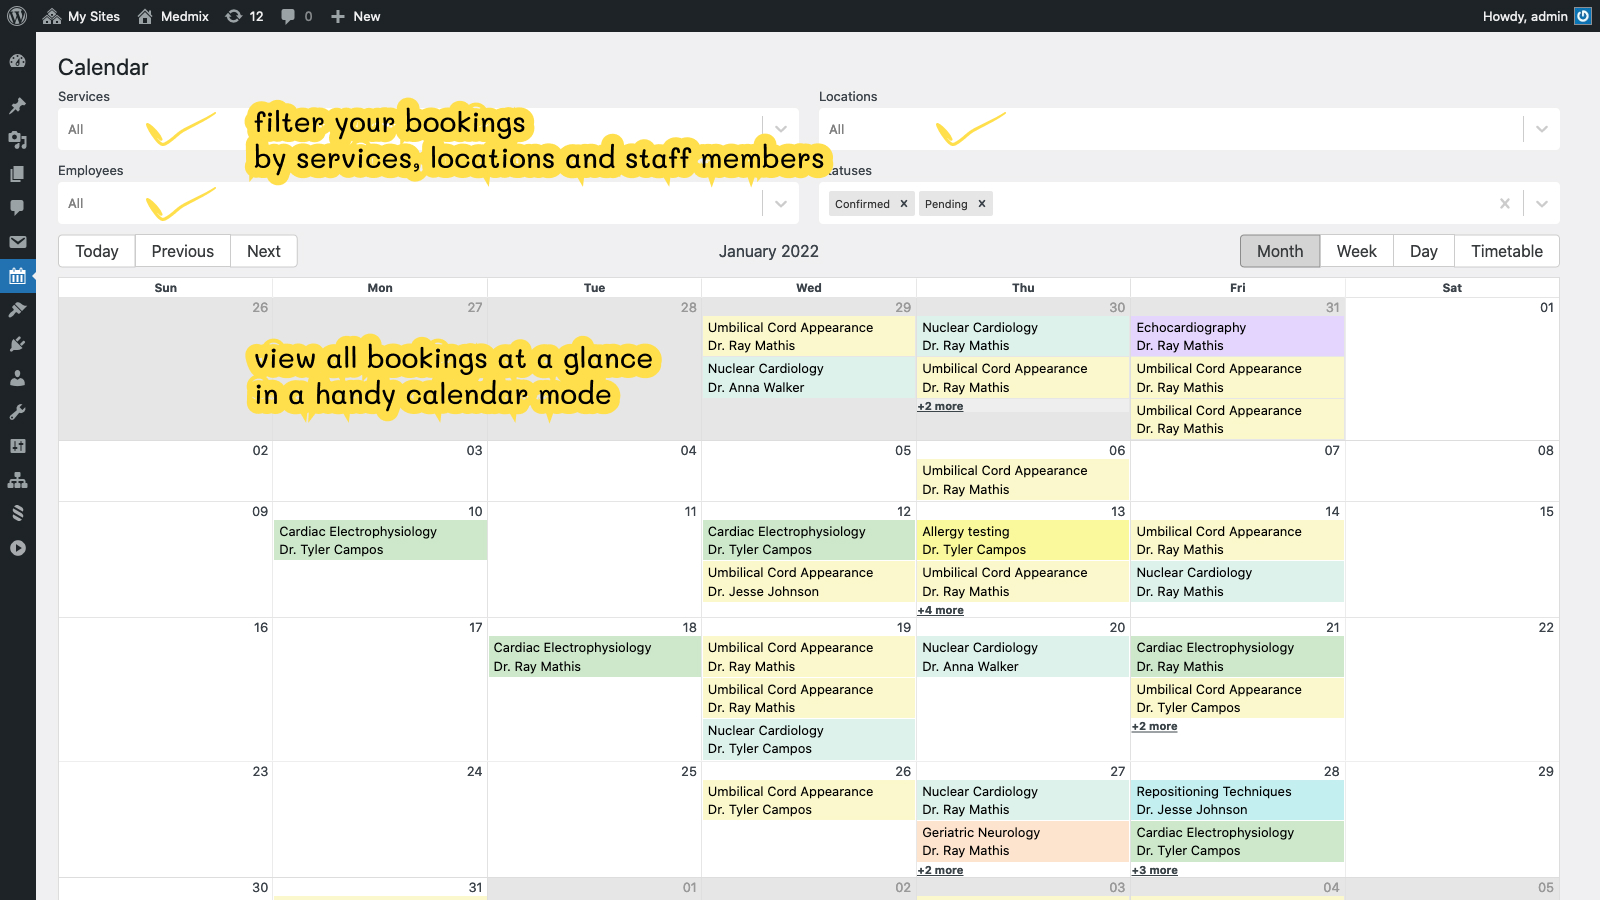Open Umbilical Cord Appearance booking on the 26th
Viewport: 1600px width, 900px height.
pyautogui.click(x=808, y=800)
